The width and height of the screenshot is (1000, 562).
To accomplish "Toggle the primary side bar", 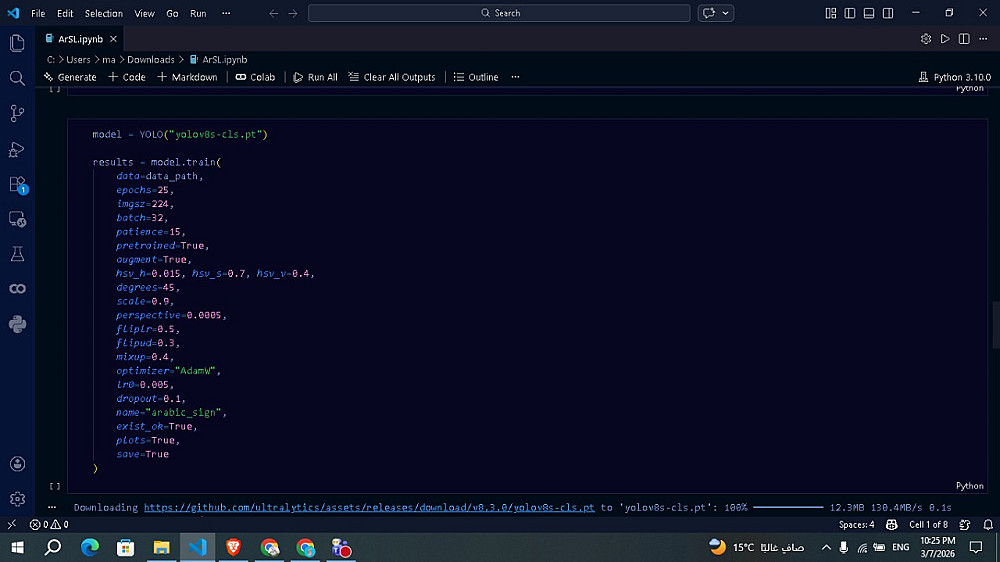I will 849,13.
